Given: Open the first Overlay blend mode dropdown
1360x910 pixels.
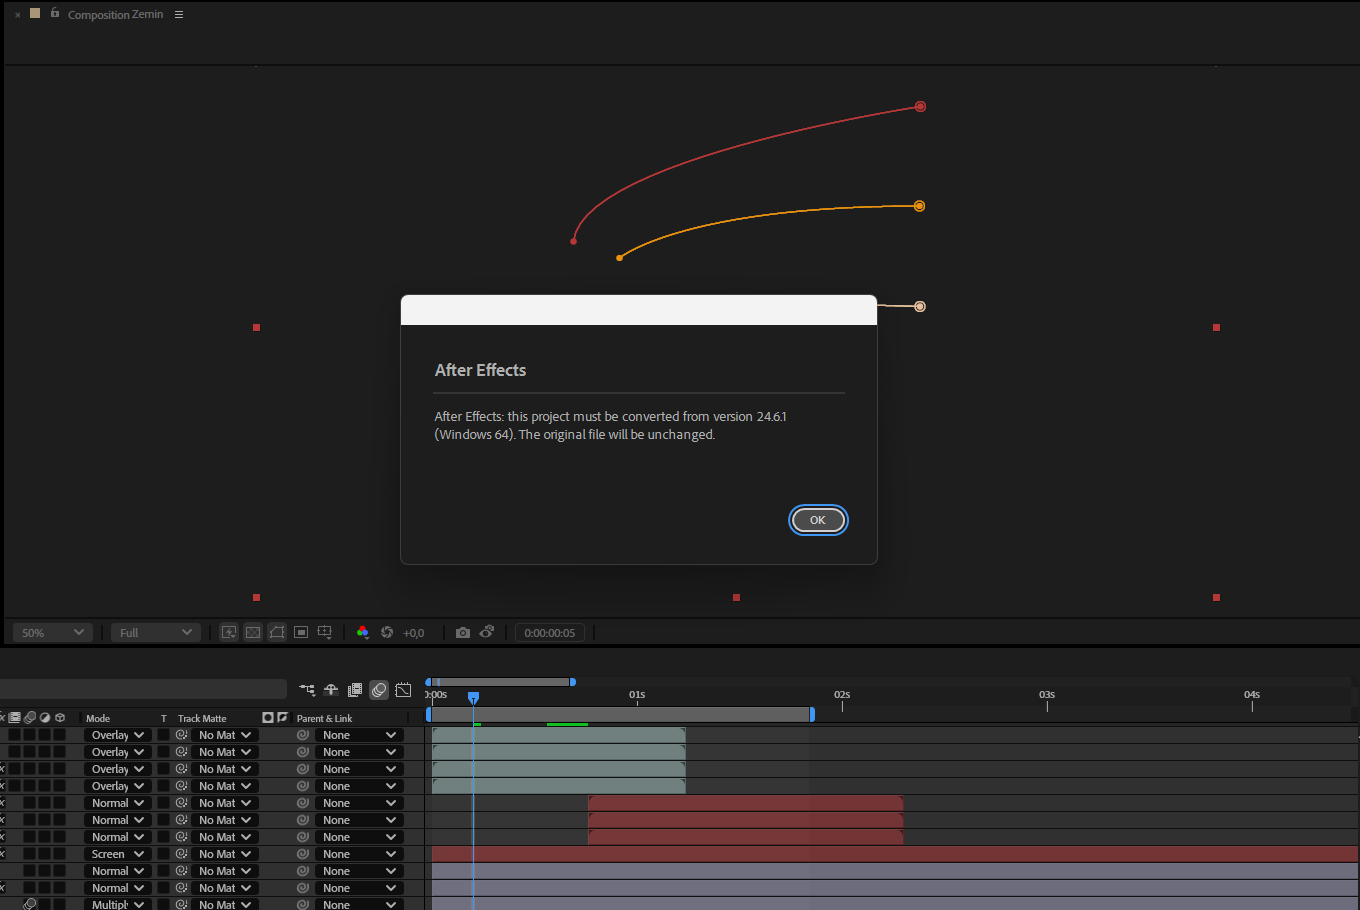Looking at the screenshot, I should tap(117, 735).
